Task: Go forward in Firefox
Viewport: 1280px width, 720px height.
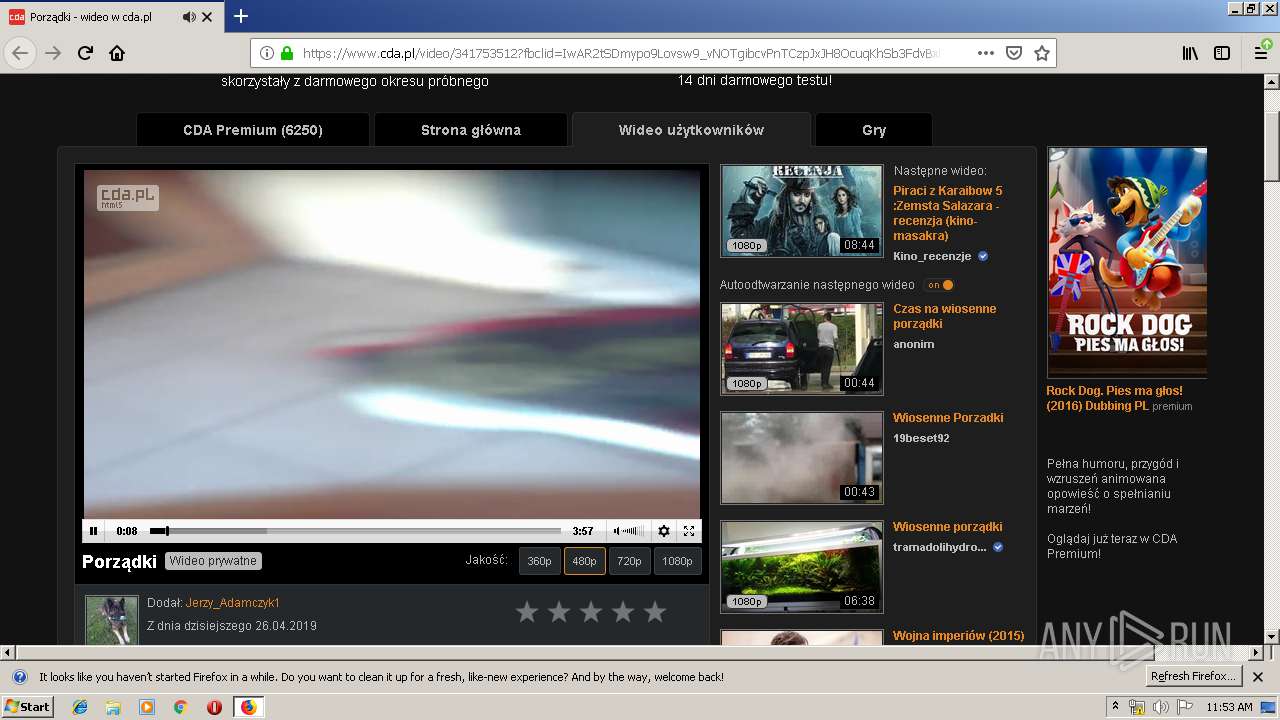Action: tap(53, 53)
